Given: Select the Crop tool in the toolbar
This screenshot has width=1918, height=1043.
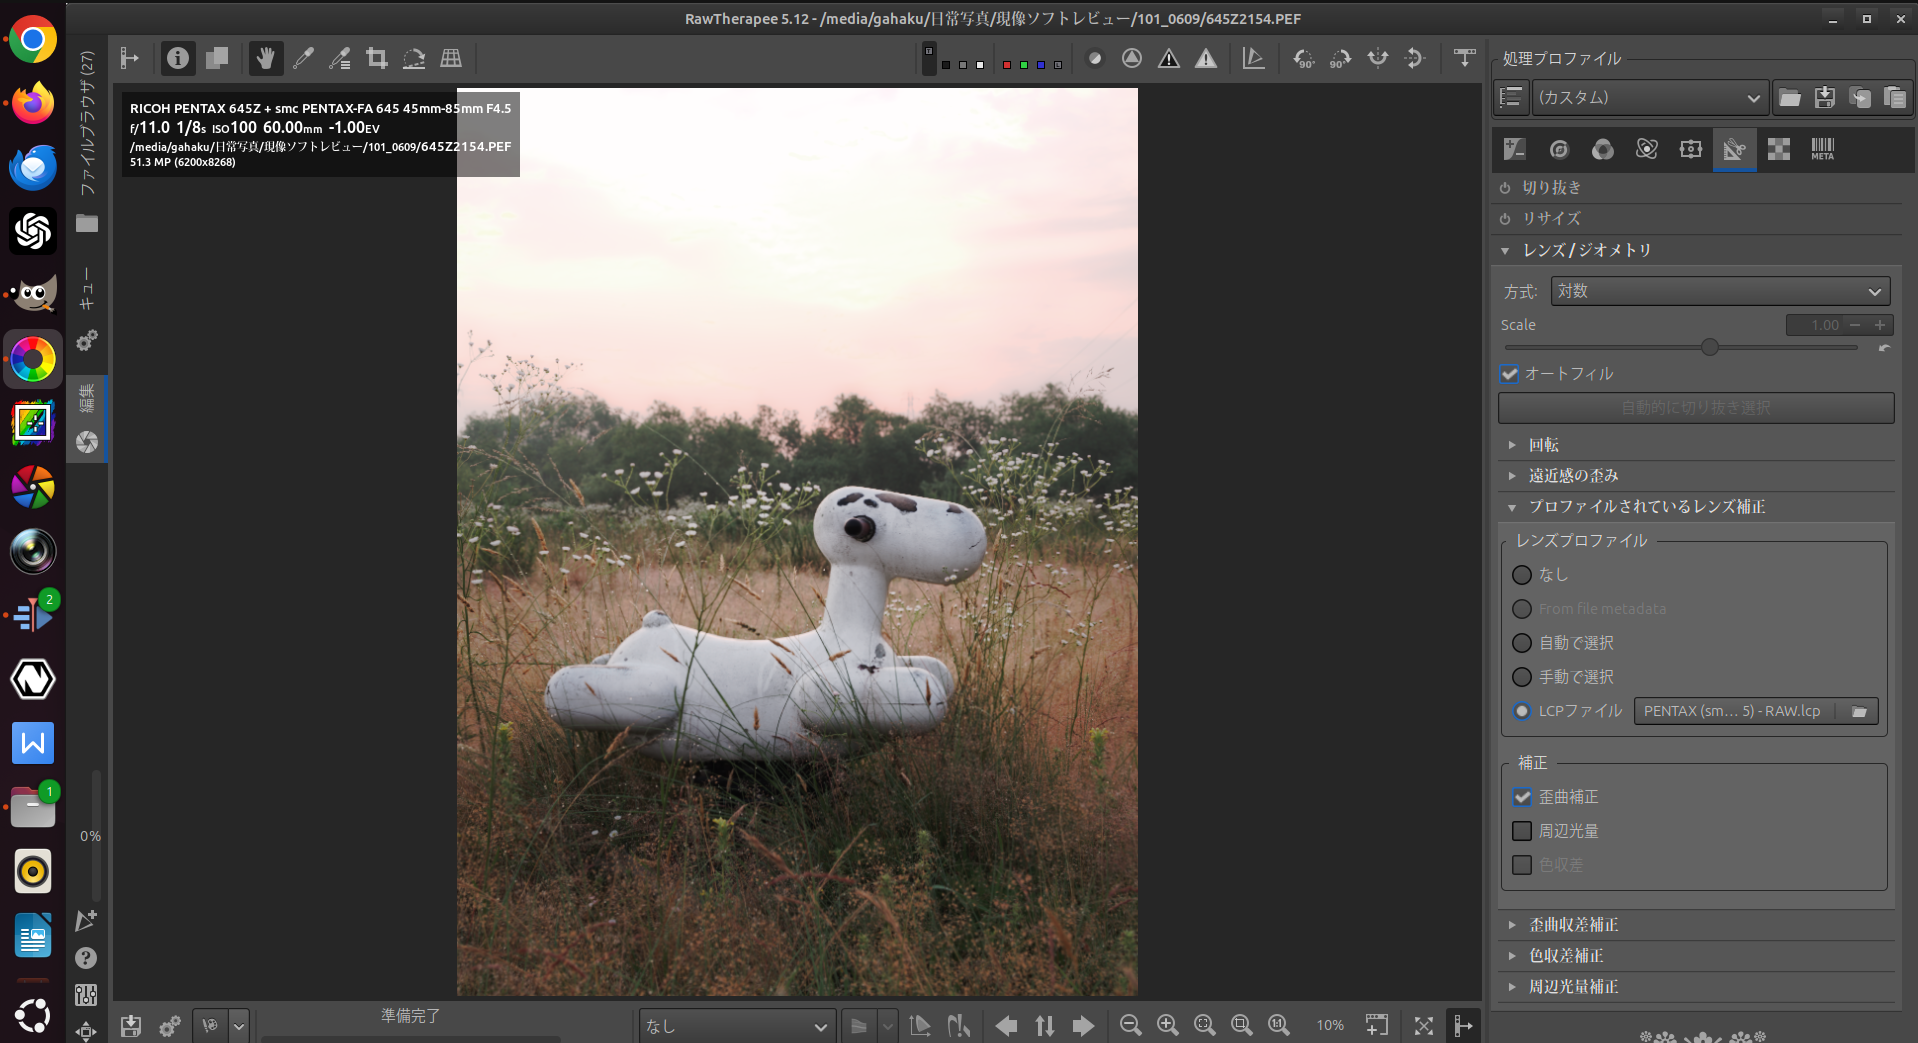Looking at the screenshot, I should tap(376, 58).
